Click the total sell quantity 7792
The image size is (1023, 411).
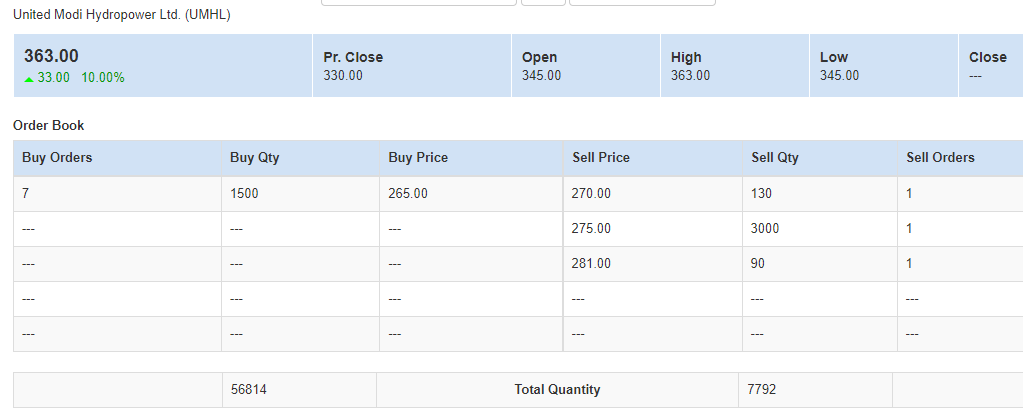pos(762,390)
